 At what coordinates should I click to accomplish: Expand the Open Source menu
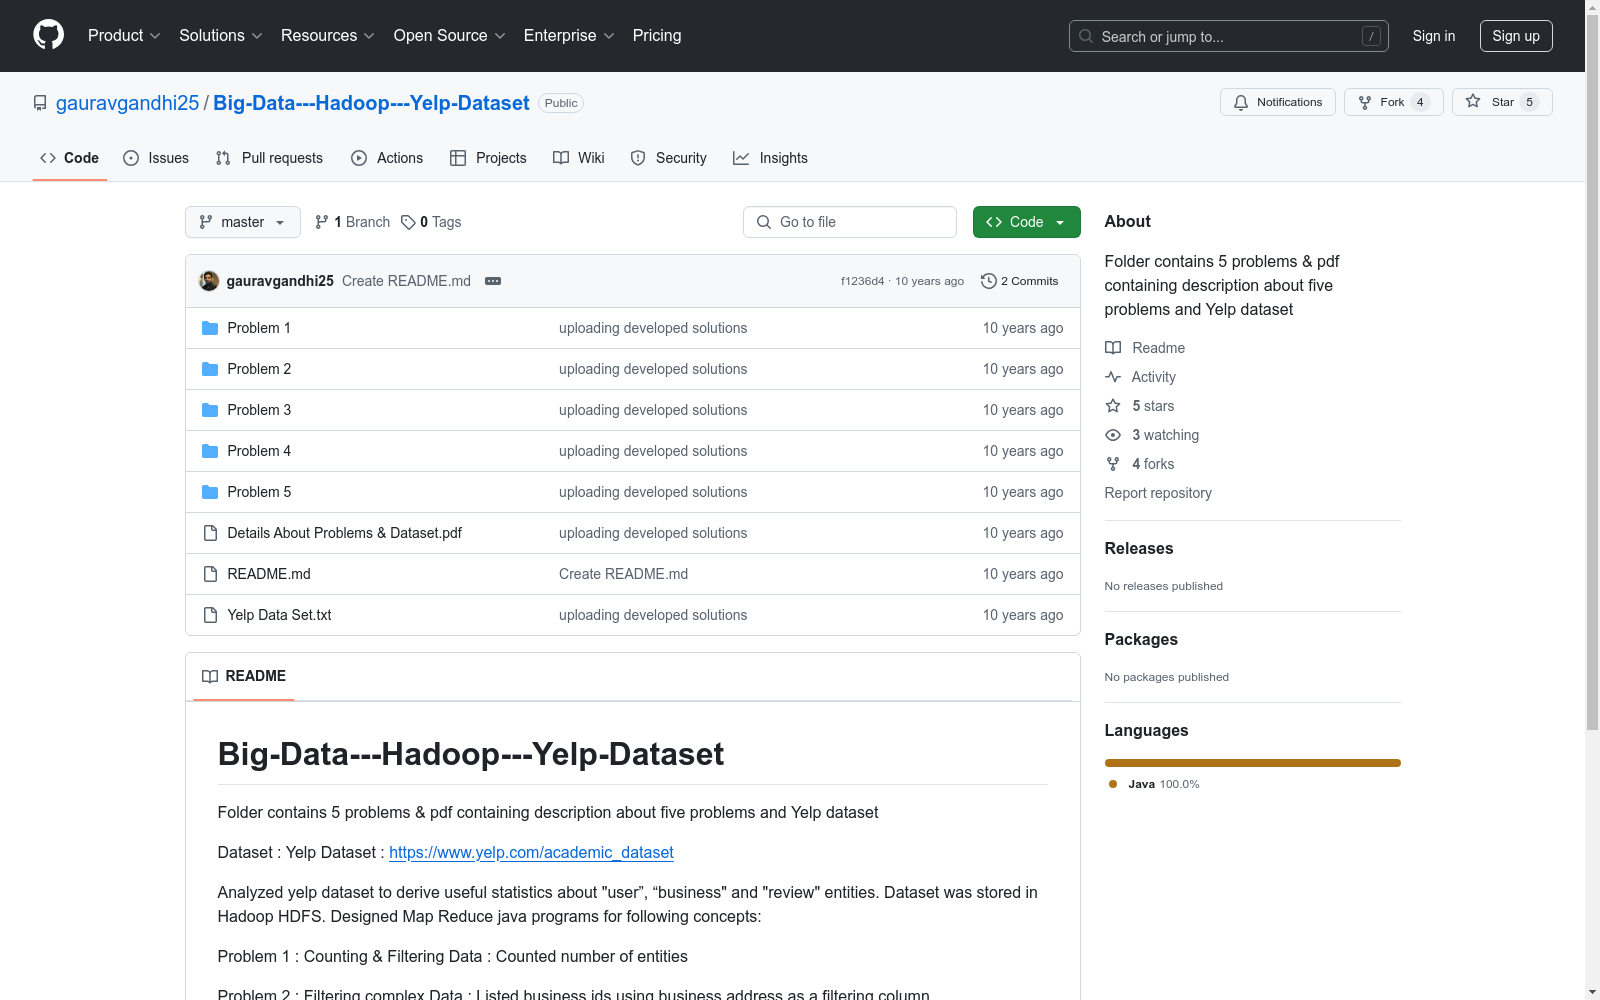(450, 36)
